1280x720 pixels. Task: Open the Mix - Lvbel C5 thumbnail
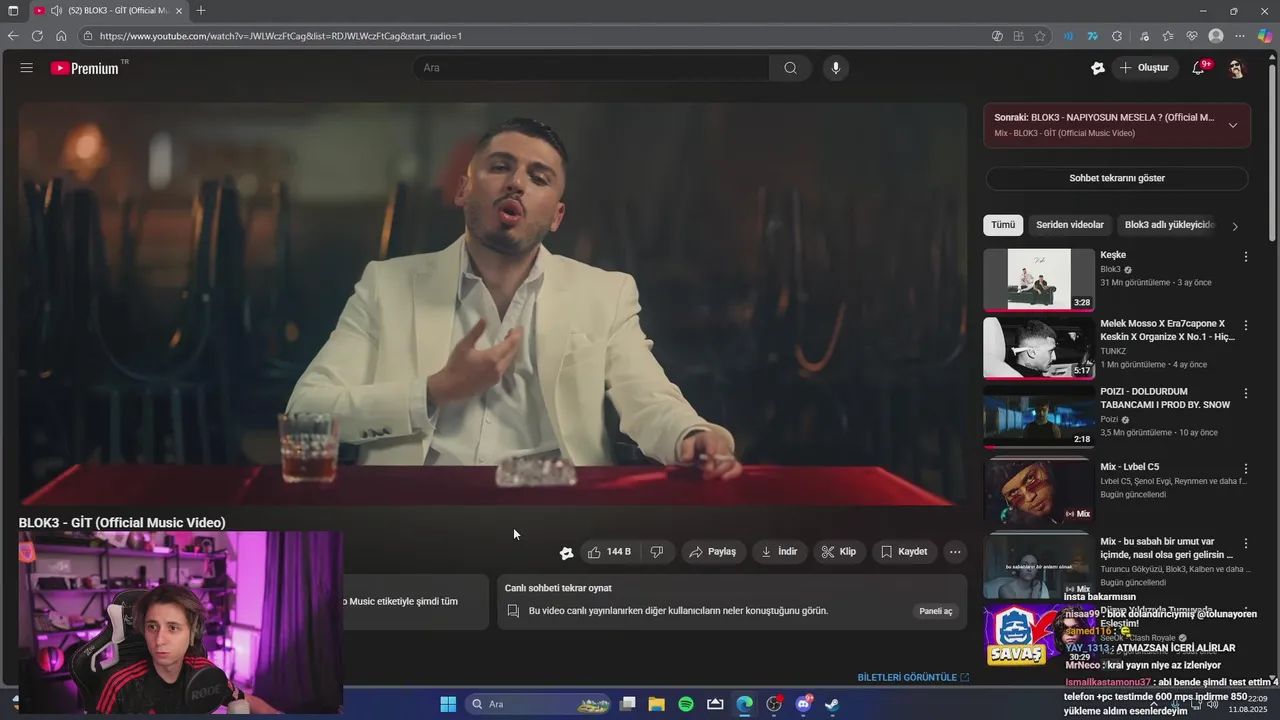(x=1039, y=491)
